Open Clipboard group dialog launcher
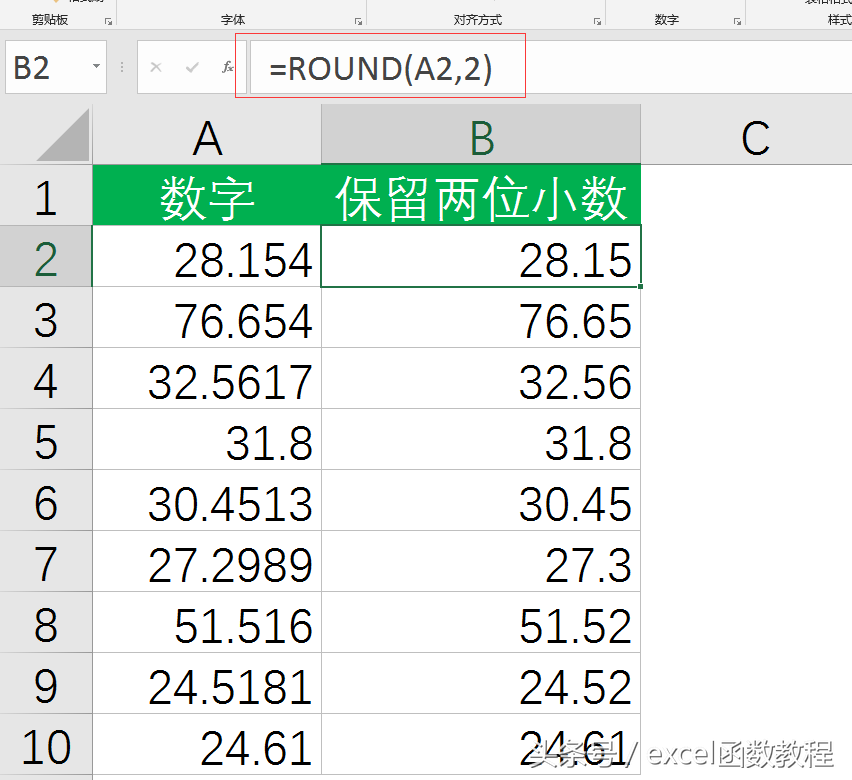This screenshot has height=780, width=852. click(108, 21)
